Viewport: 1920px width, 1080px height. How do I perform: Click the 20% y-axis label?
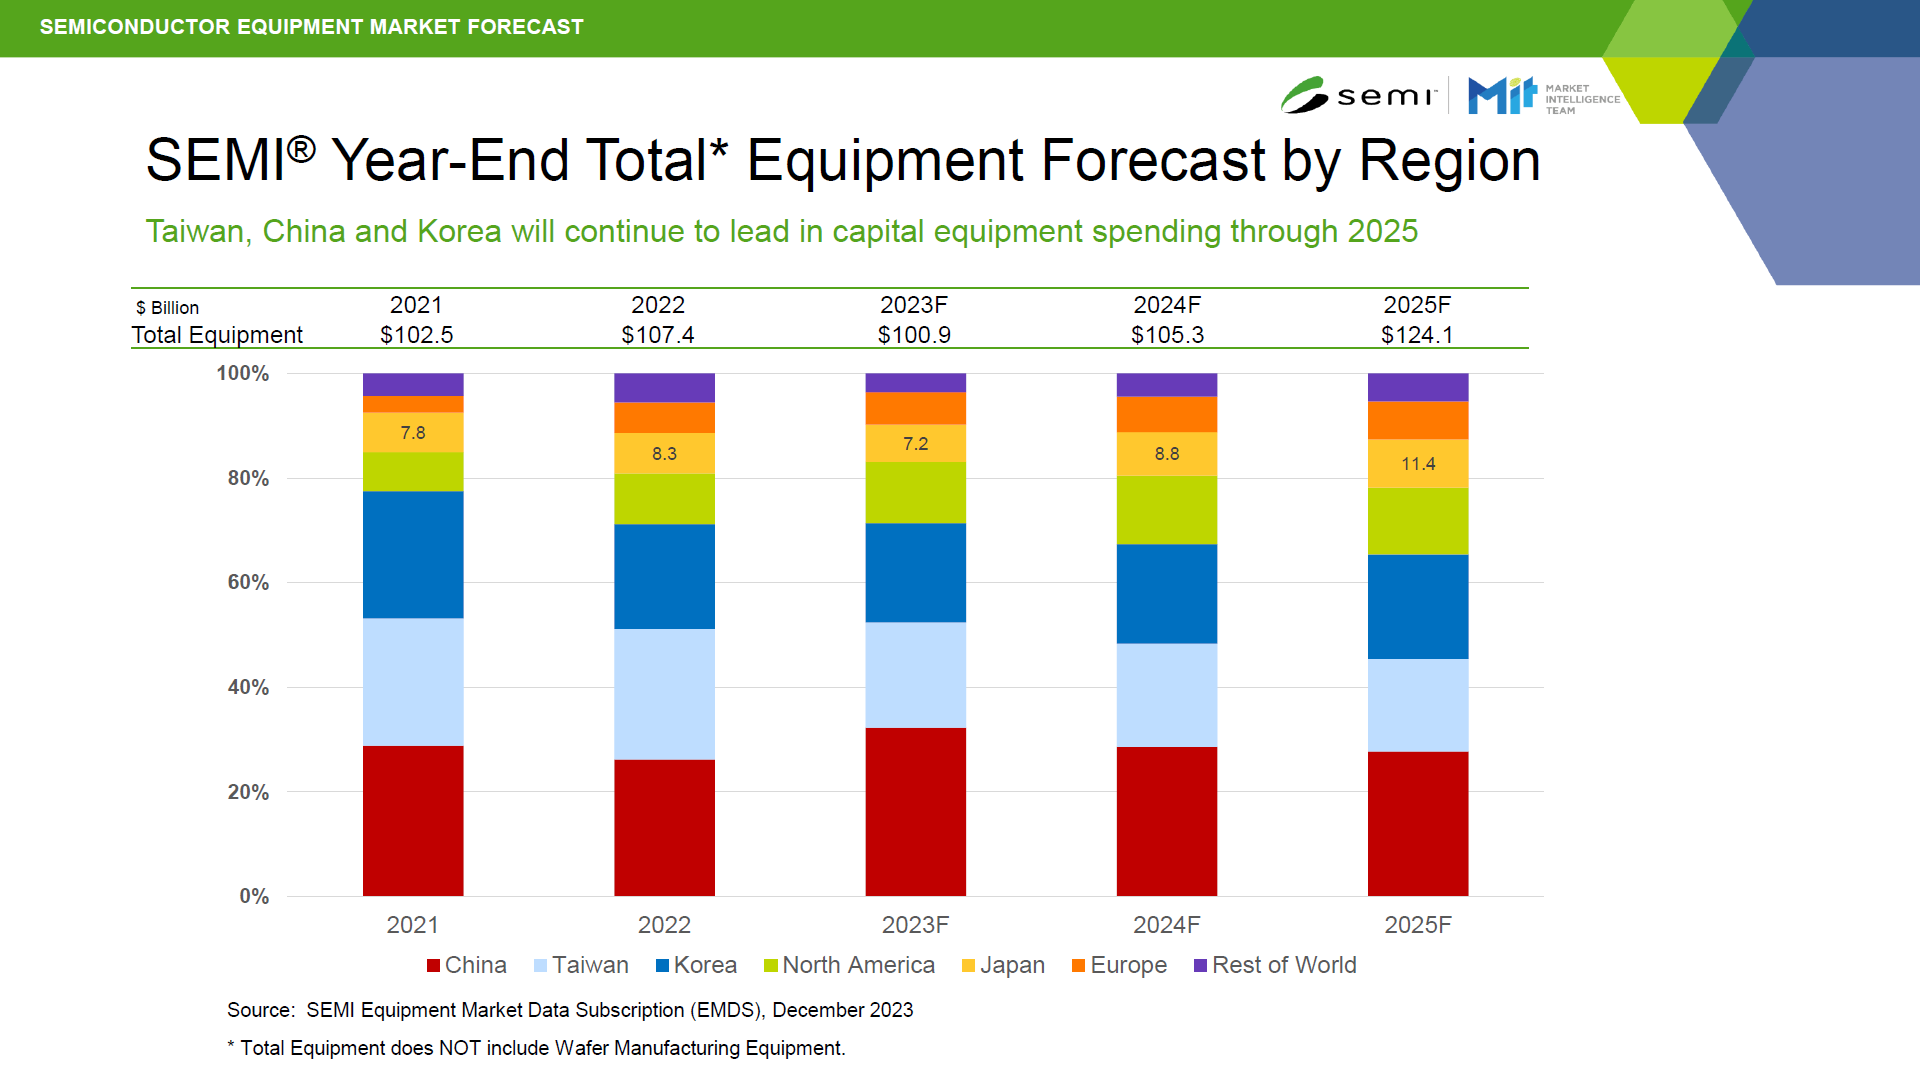point(248,792)
